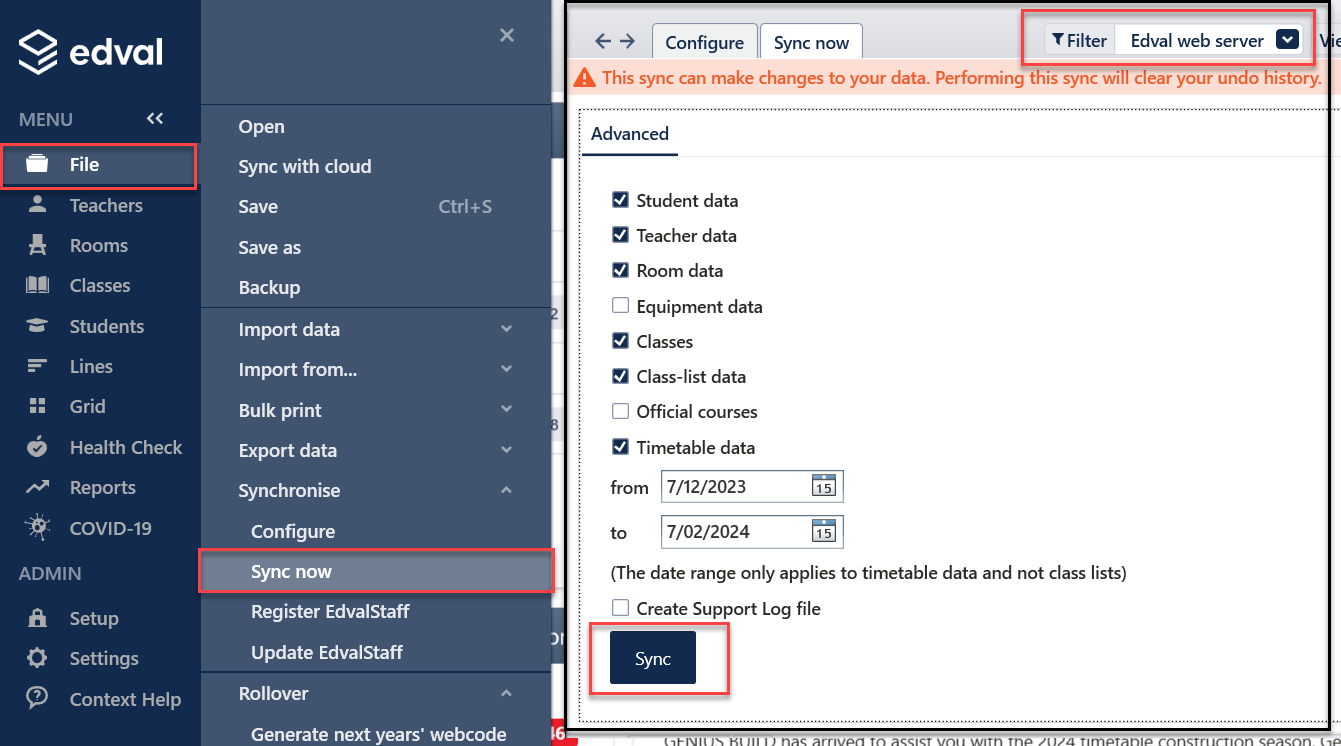The height and width of the screenshot is (746, 1341).
Task: Click the Health Check apple icon
Action: [x=37, y=447]
